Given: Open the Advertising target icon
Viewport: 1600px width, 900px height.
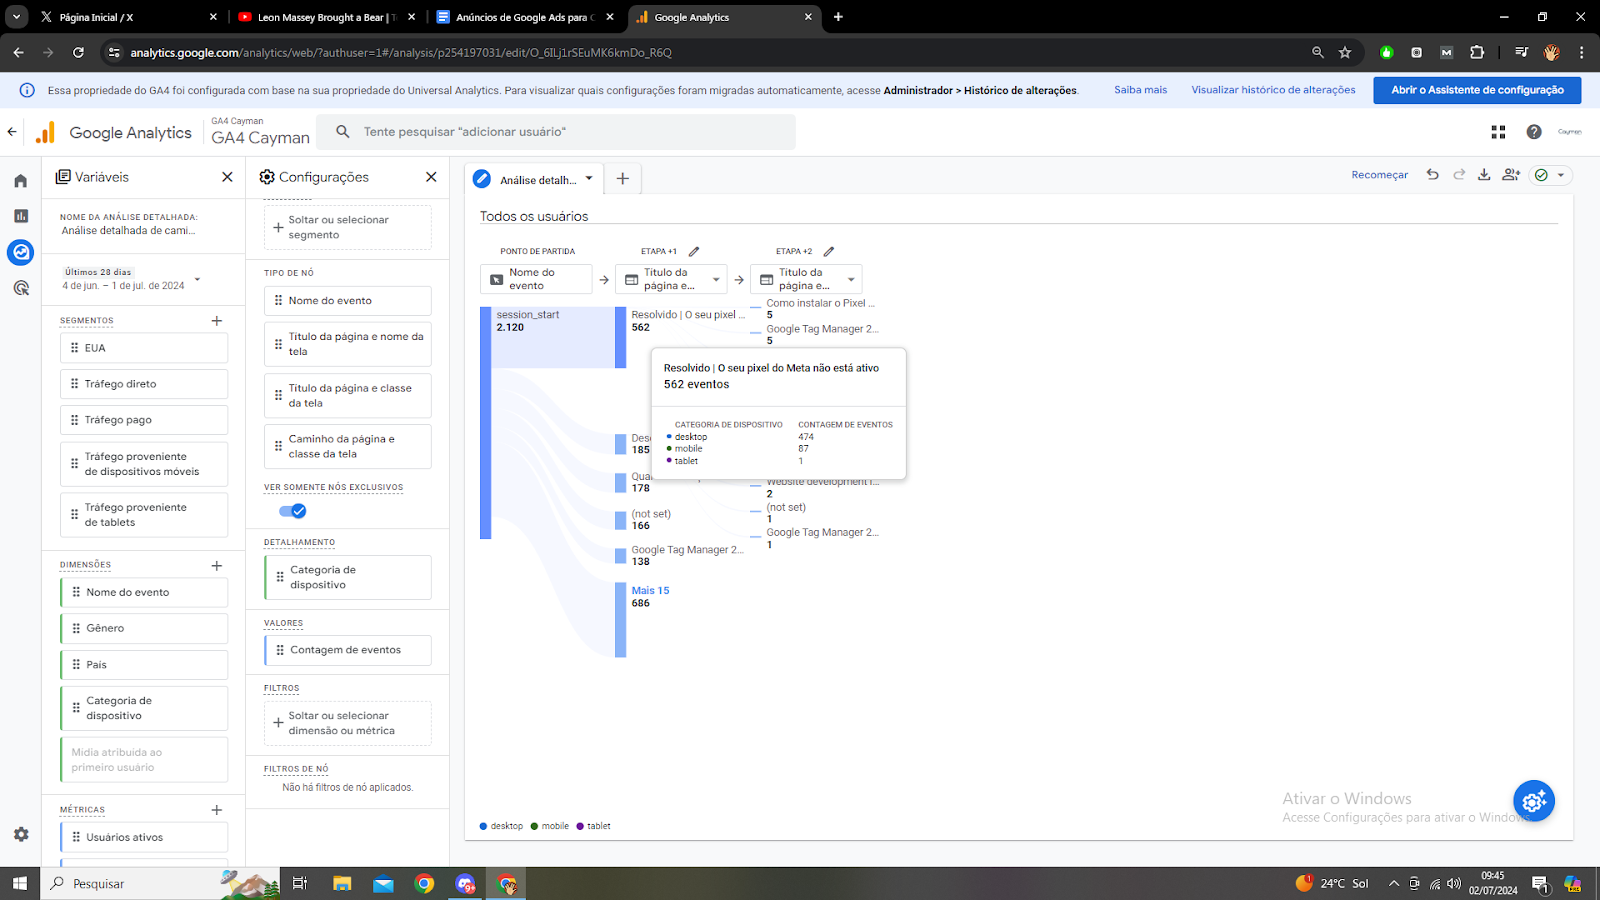Looking at the screenshot, I should 20,288.
